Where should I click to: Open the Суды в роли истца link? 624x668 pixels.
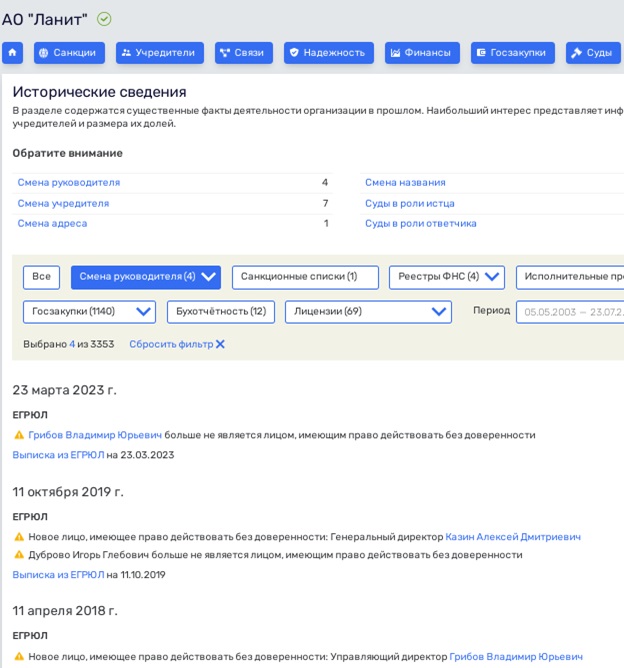point(410,203)
